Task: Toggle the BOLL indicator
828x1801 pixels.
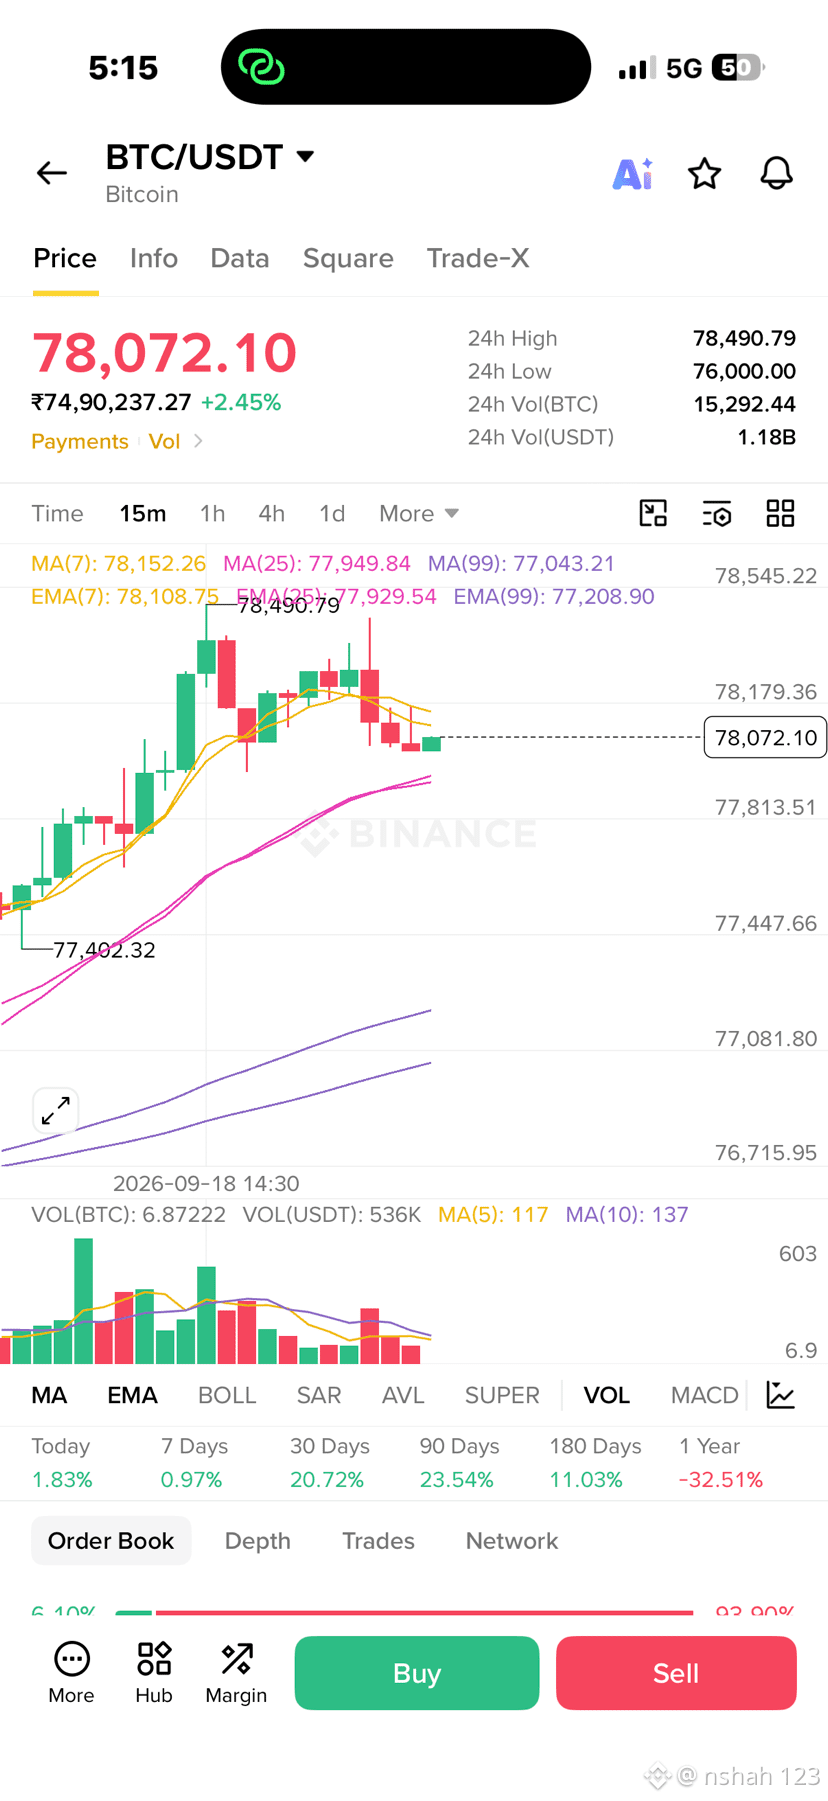Action: (x=227, y=1395)
